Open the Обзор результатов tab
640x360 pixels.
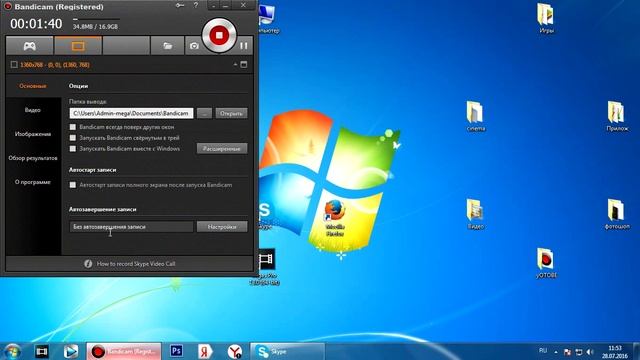tap(33, 158)
